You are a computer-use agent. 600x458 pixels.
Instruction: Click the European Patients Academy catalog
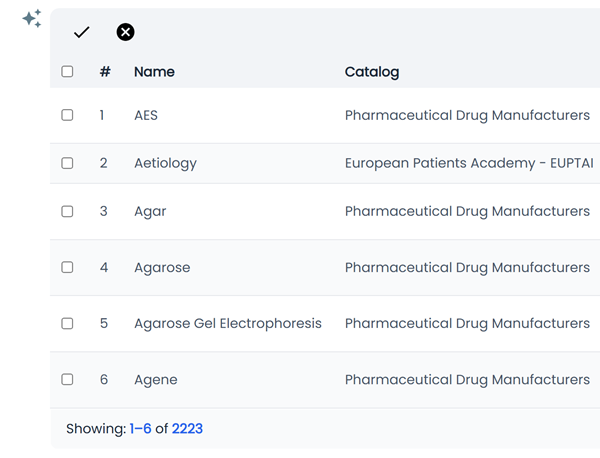(x=468, y=163)
